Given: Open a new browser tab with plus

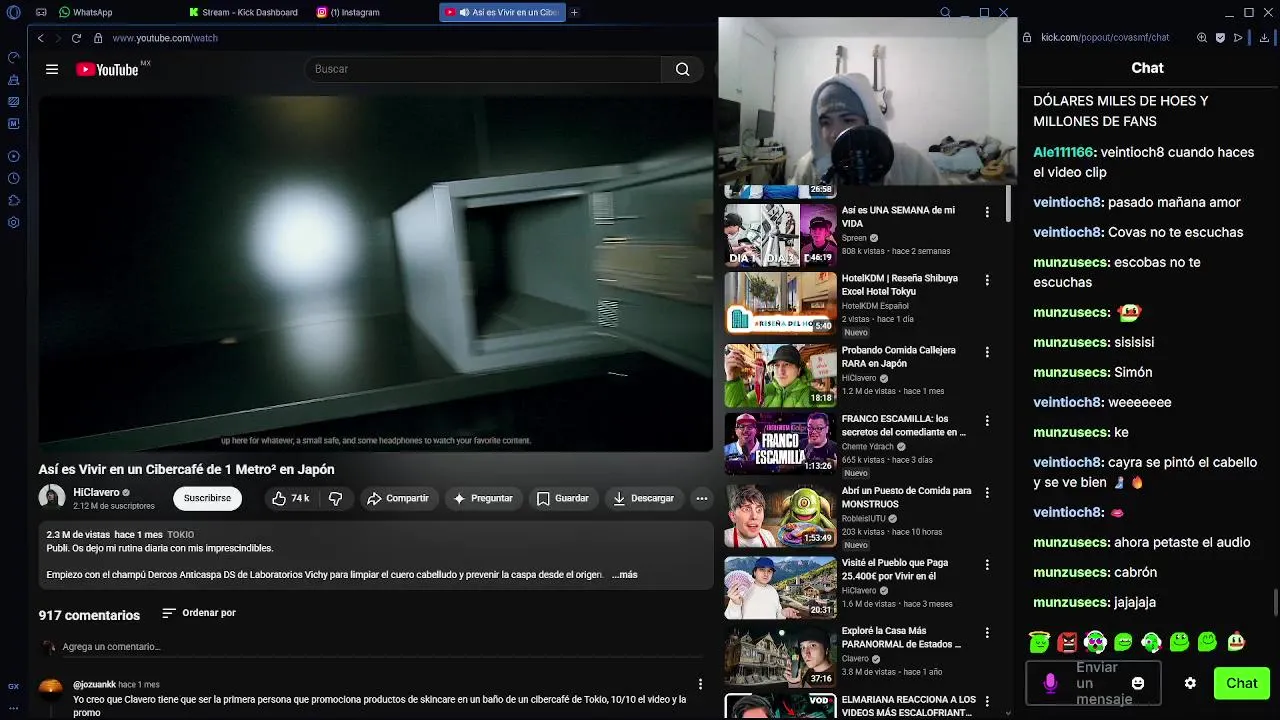Looking at the screenshot, I should 574,12.
